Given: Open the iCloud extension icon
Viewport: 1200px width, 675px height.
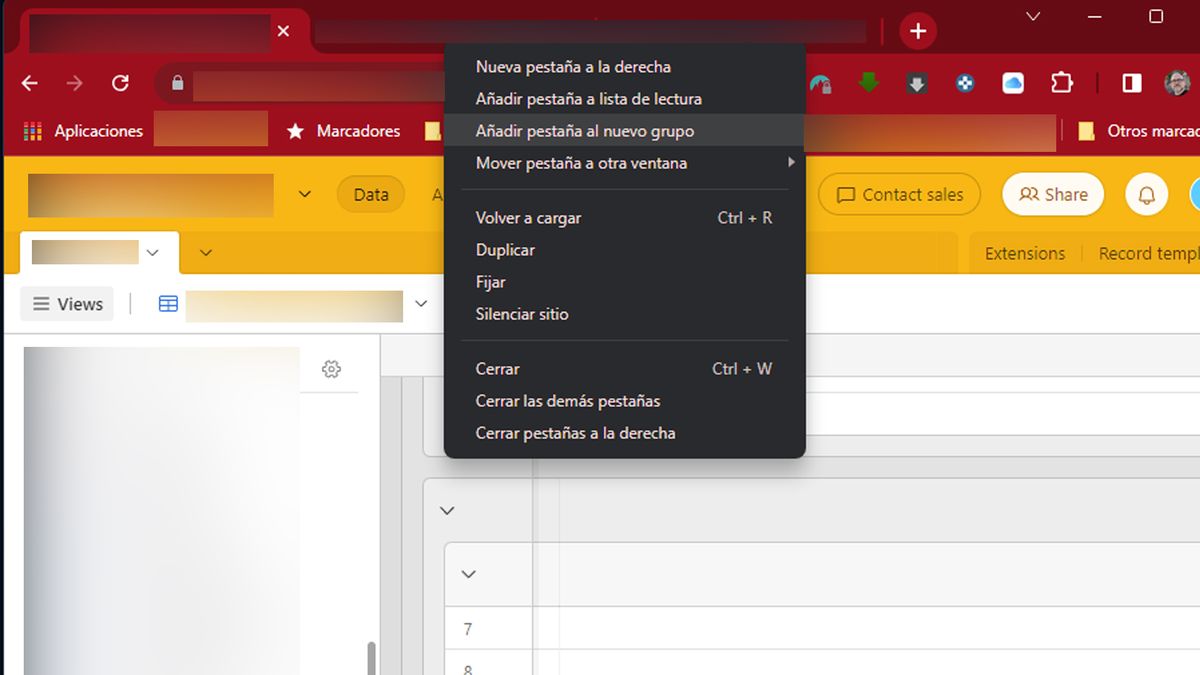Looking at the screenshot, I should pos(1012,84).
